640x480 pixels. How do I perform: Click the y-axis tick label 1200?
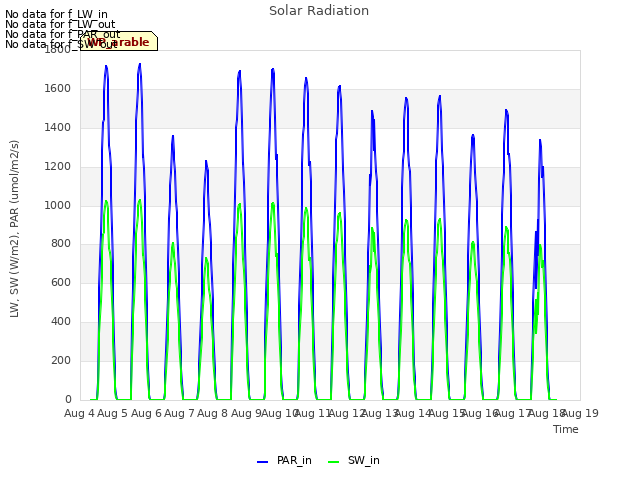tap(58, 167)
